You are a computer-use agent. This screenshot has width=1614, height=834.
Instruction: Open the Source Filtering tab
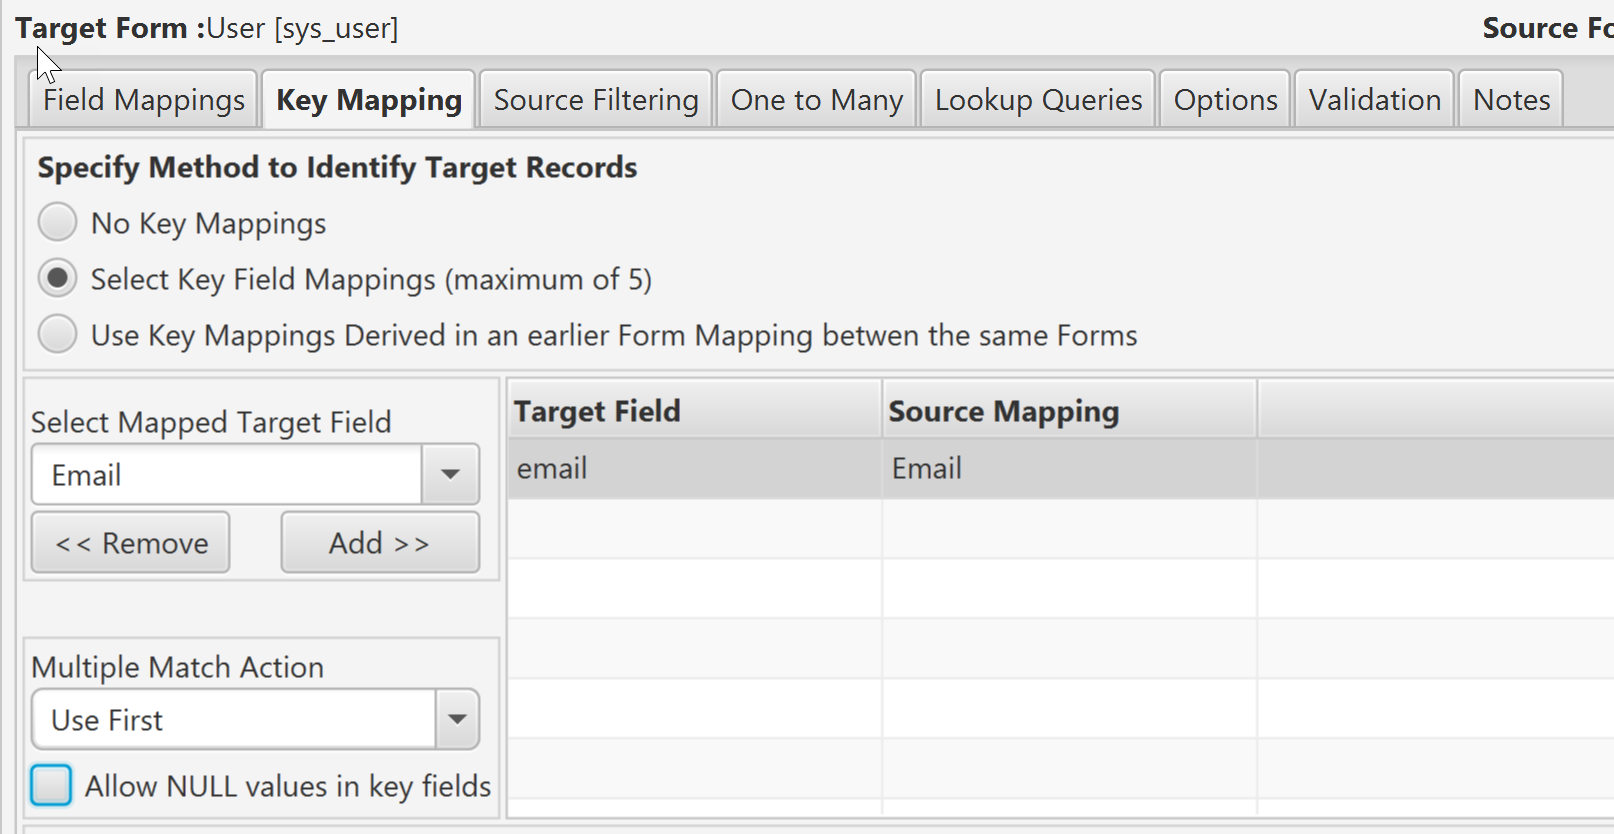click(596, 100)
